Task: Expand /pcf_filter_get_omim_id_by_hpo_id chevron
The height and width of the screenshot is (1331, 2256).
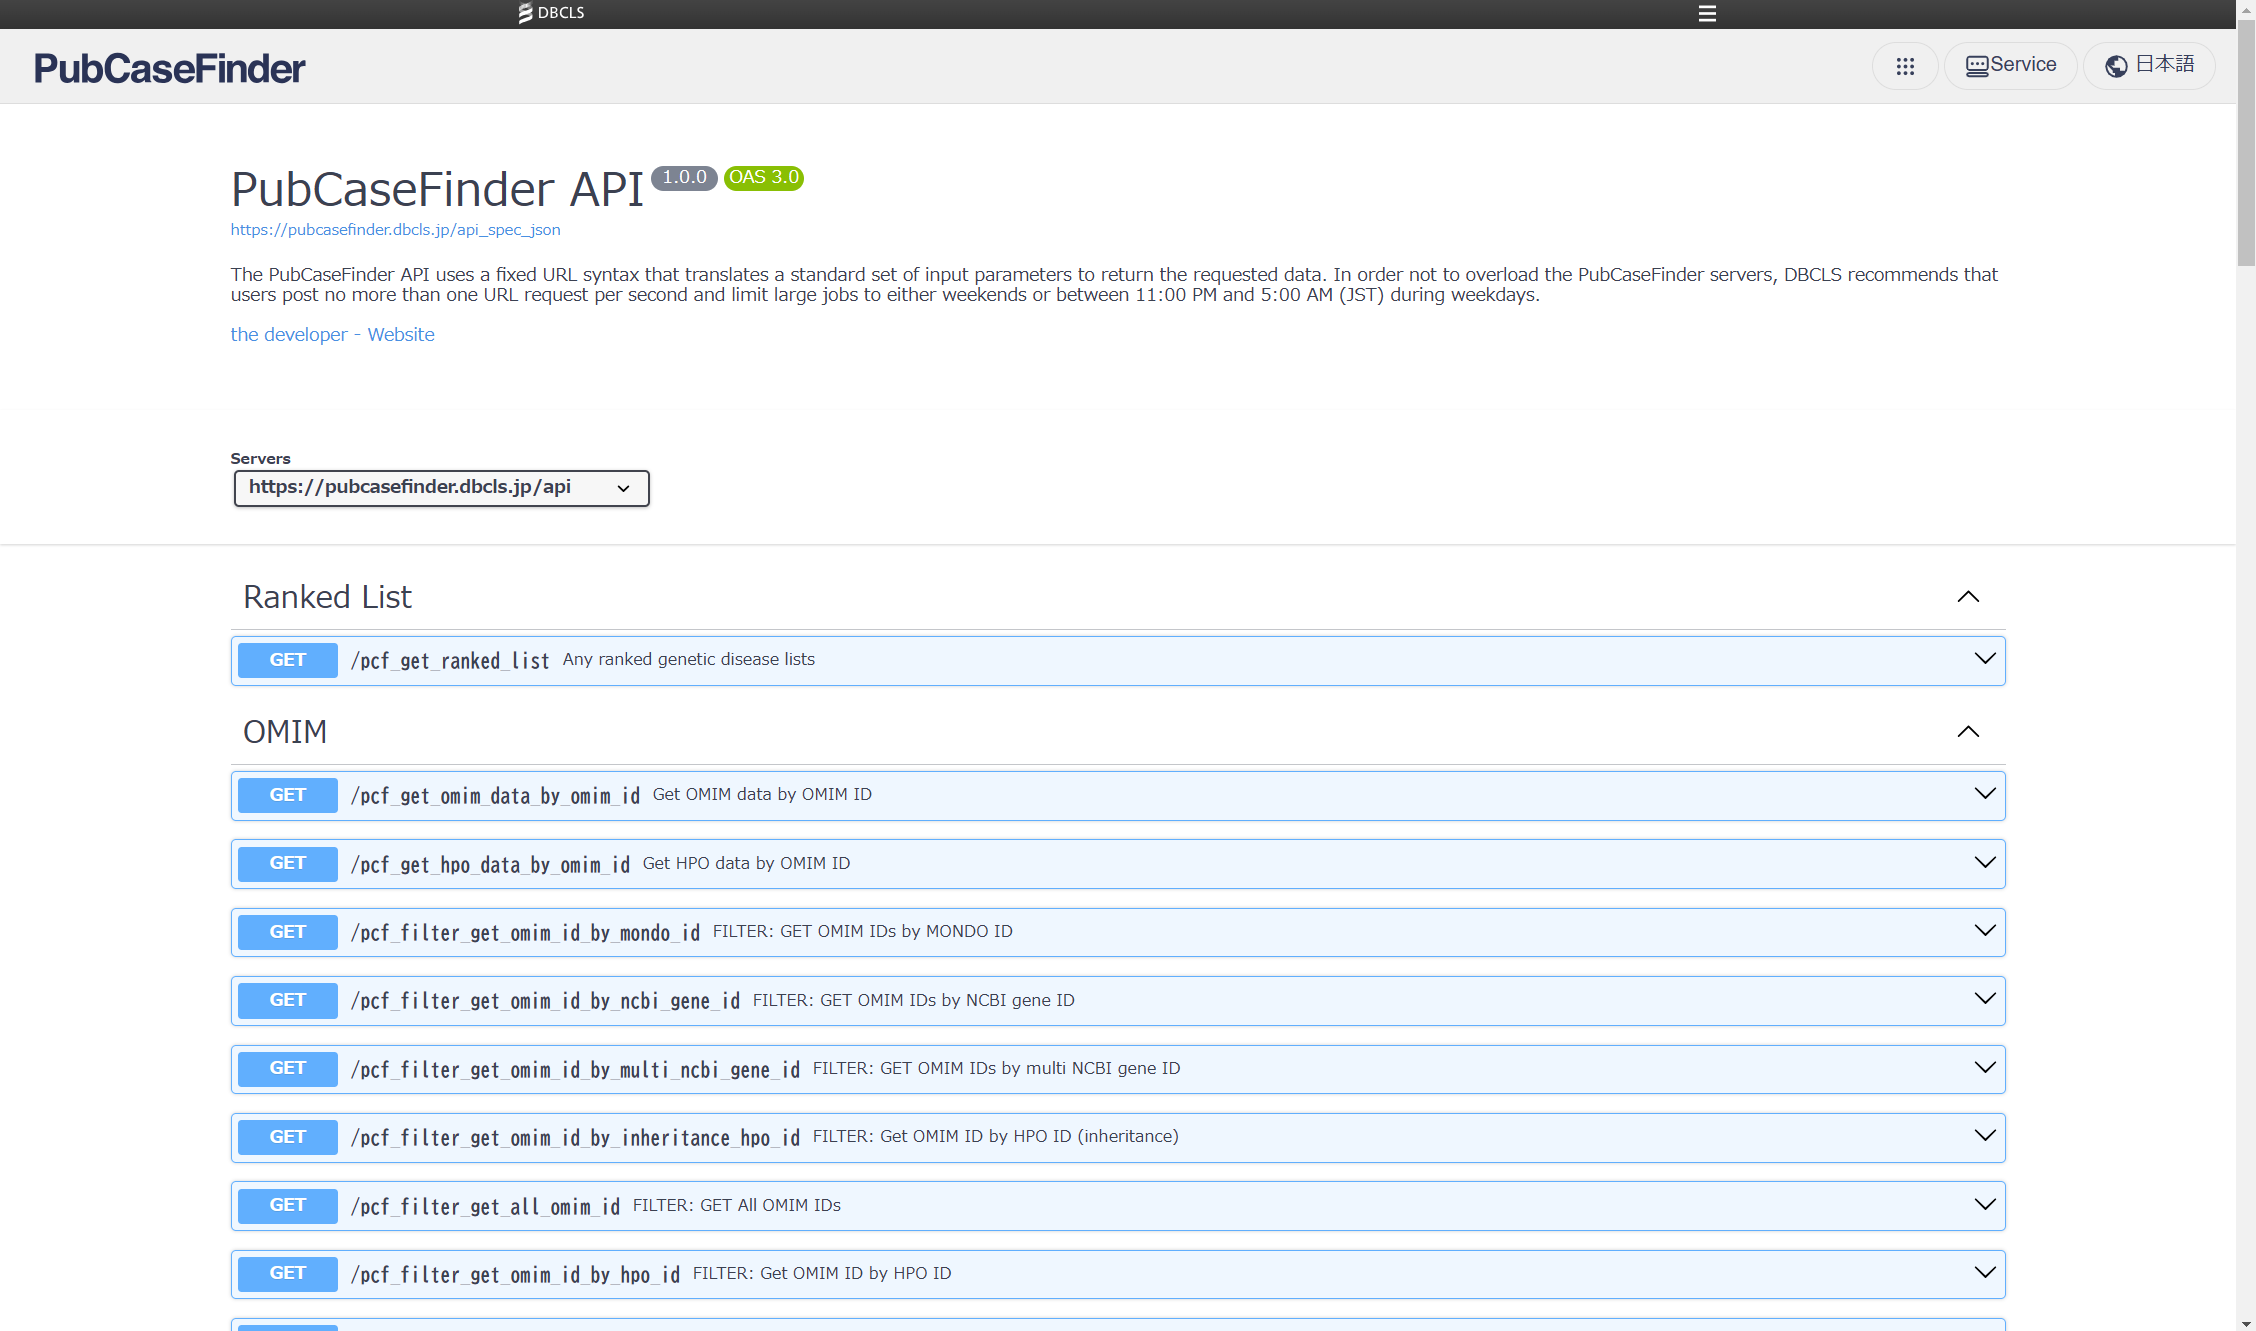Action: click(1985, 1273)
